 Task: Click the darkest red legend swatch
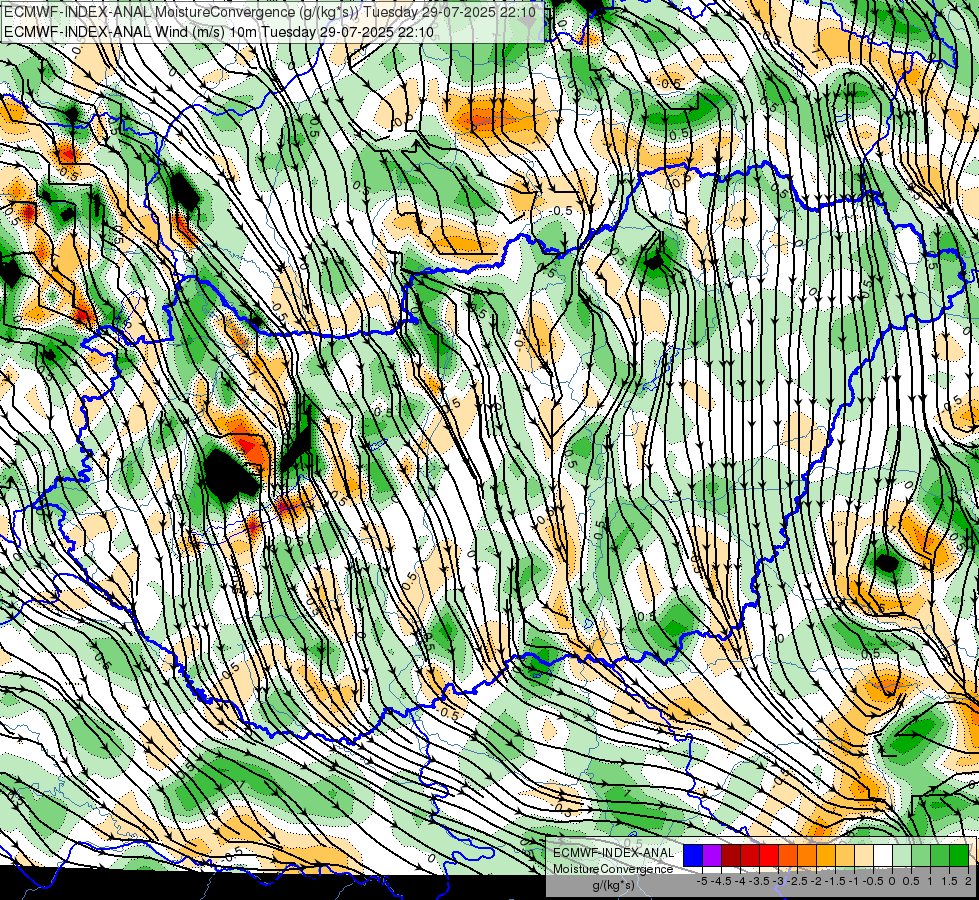[x=731, y=855]
